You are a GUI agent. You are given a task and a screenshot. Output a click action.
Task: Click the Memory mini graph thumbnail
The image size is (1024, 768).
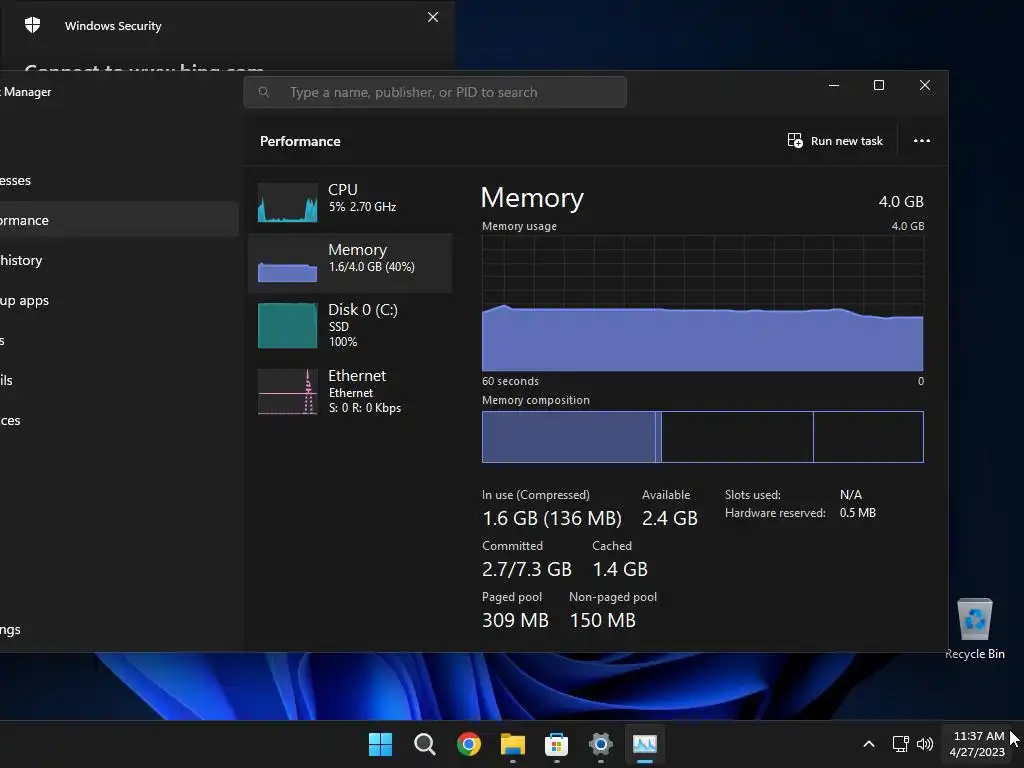click(287, 263)
